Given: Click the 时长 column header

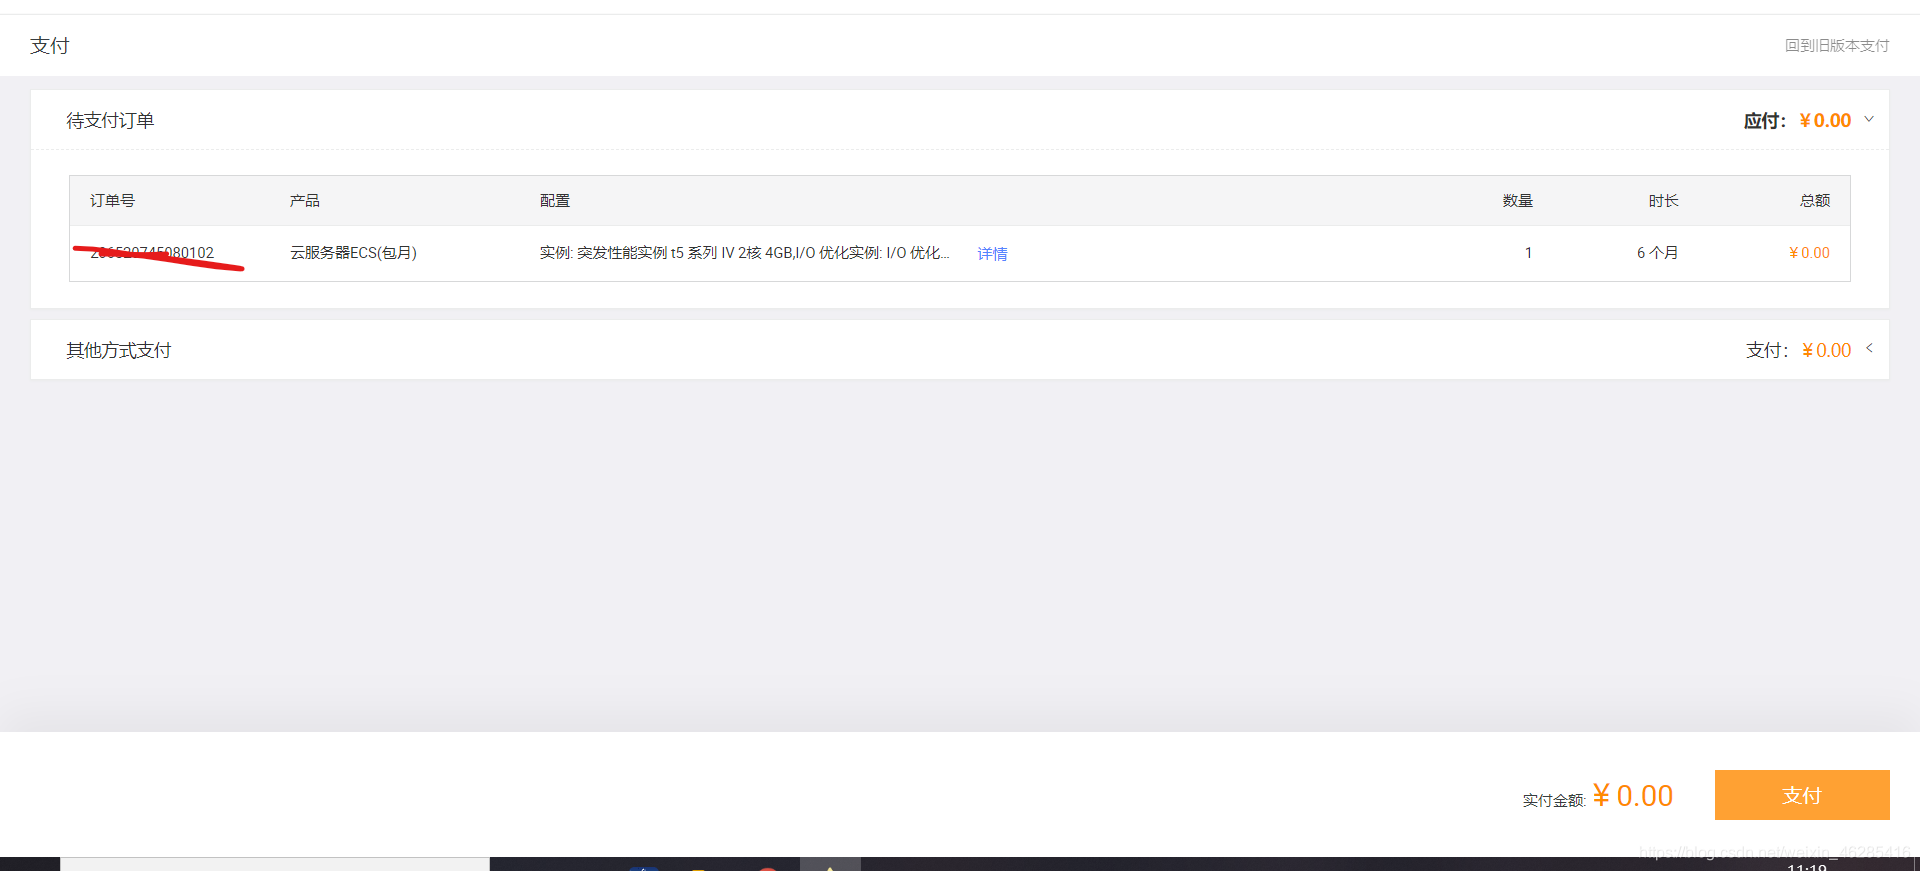Looking at the screenshot, I should (x=1664, y=200).
